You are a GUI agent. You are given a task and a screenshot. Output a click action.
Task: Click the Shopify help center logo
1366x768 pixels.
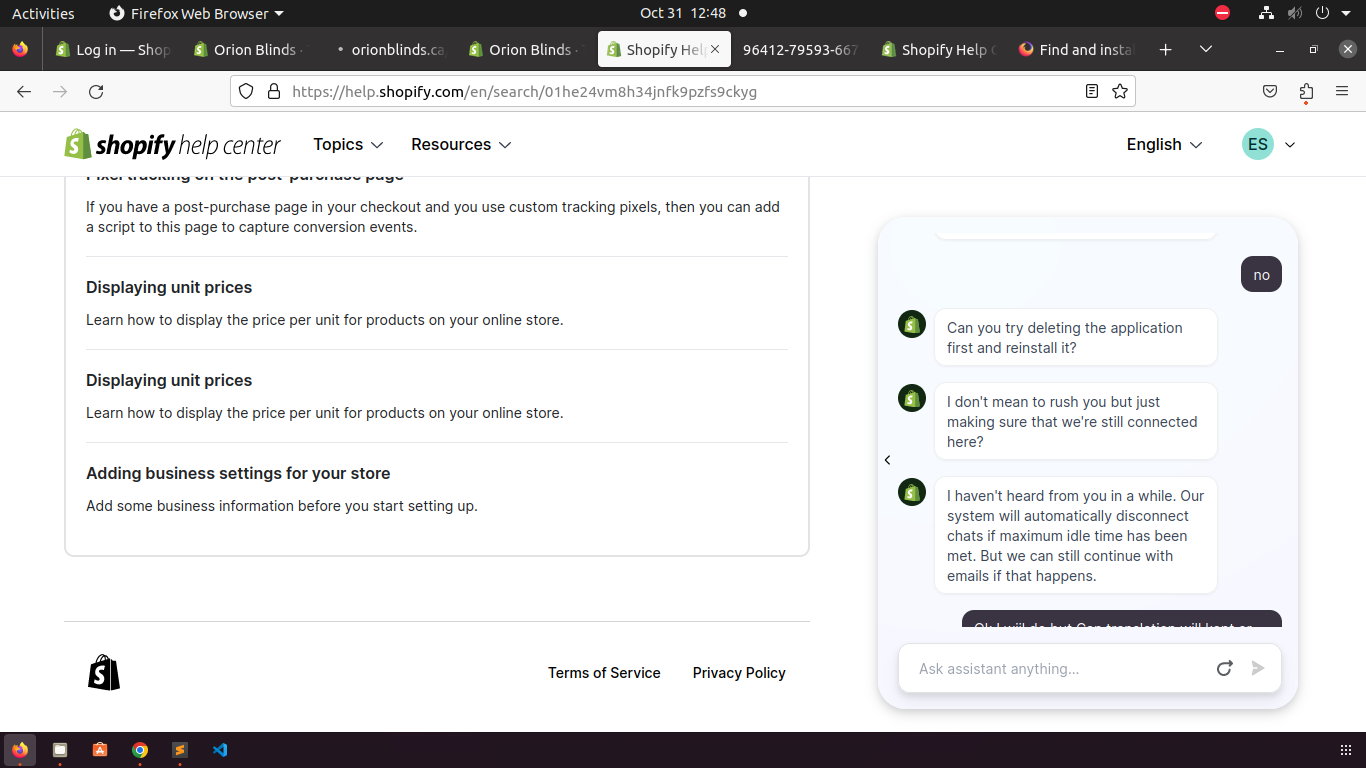click(x=173, y=145)
